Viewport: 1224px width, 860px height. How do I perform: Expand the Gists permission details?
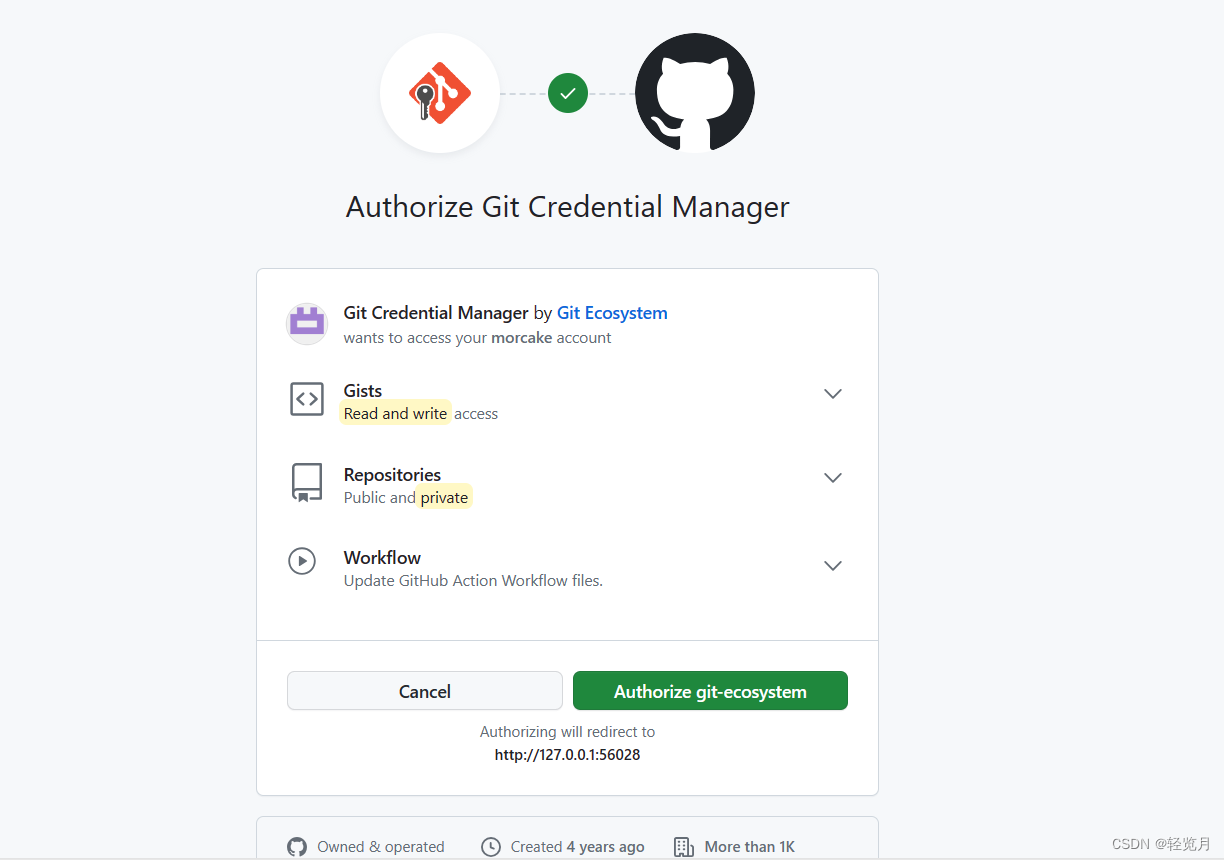832,393
